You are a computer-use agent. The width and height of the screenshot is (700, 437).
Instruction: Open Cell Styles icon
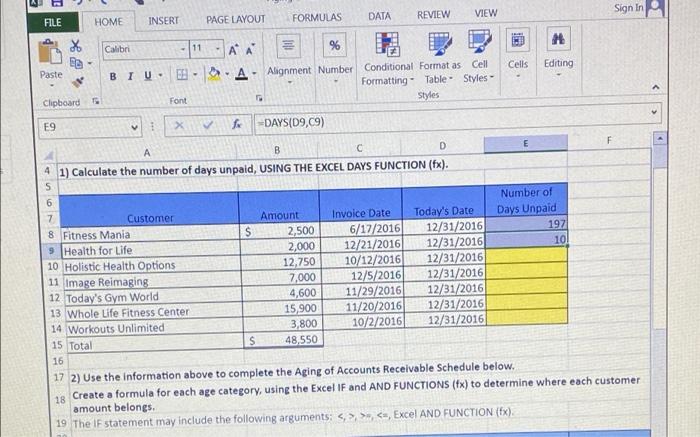coord(479,42)
